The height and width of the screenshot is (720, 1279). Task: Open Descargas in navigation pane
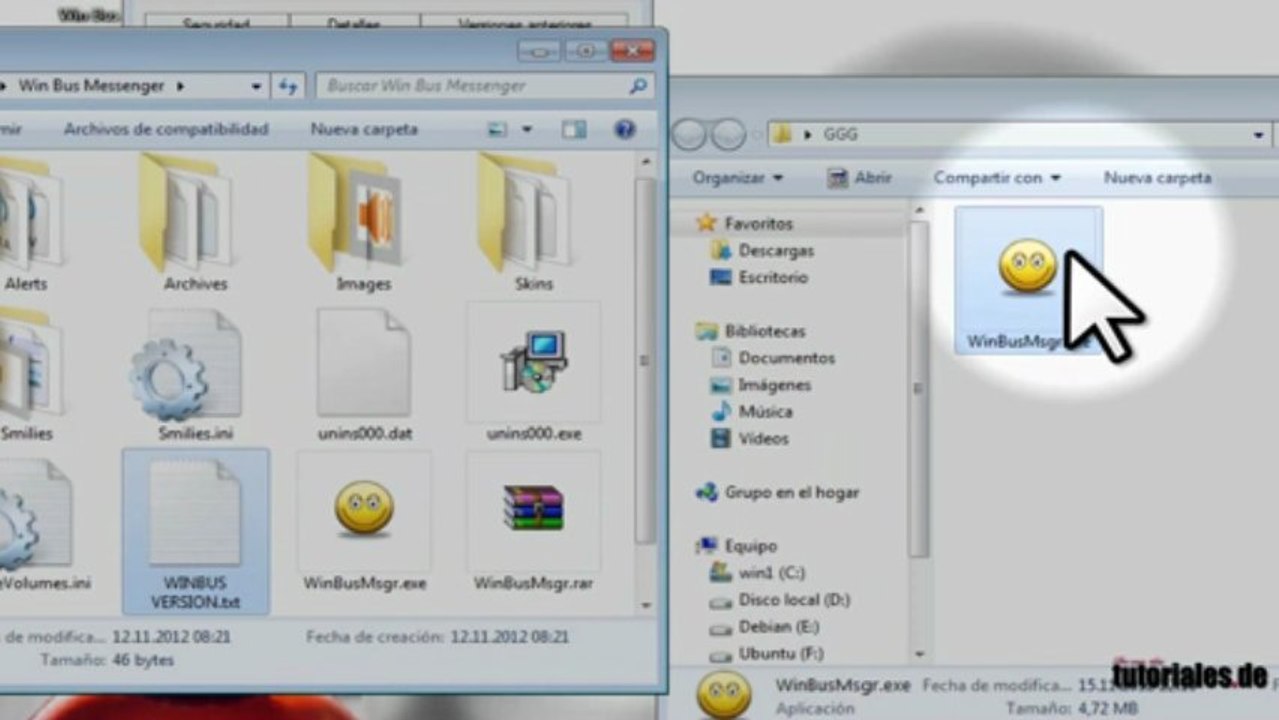coord(763,251)
